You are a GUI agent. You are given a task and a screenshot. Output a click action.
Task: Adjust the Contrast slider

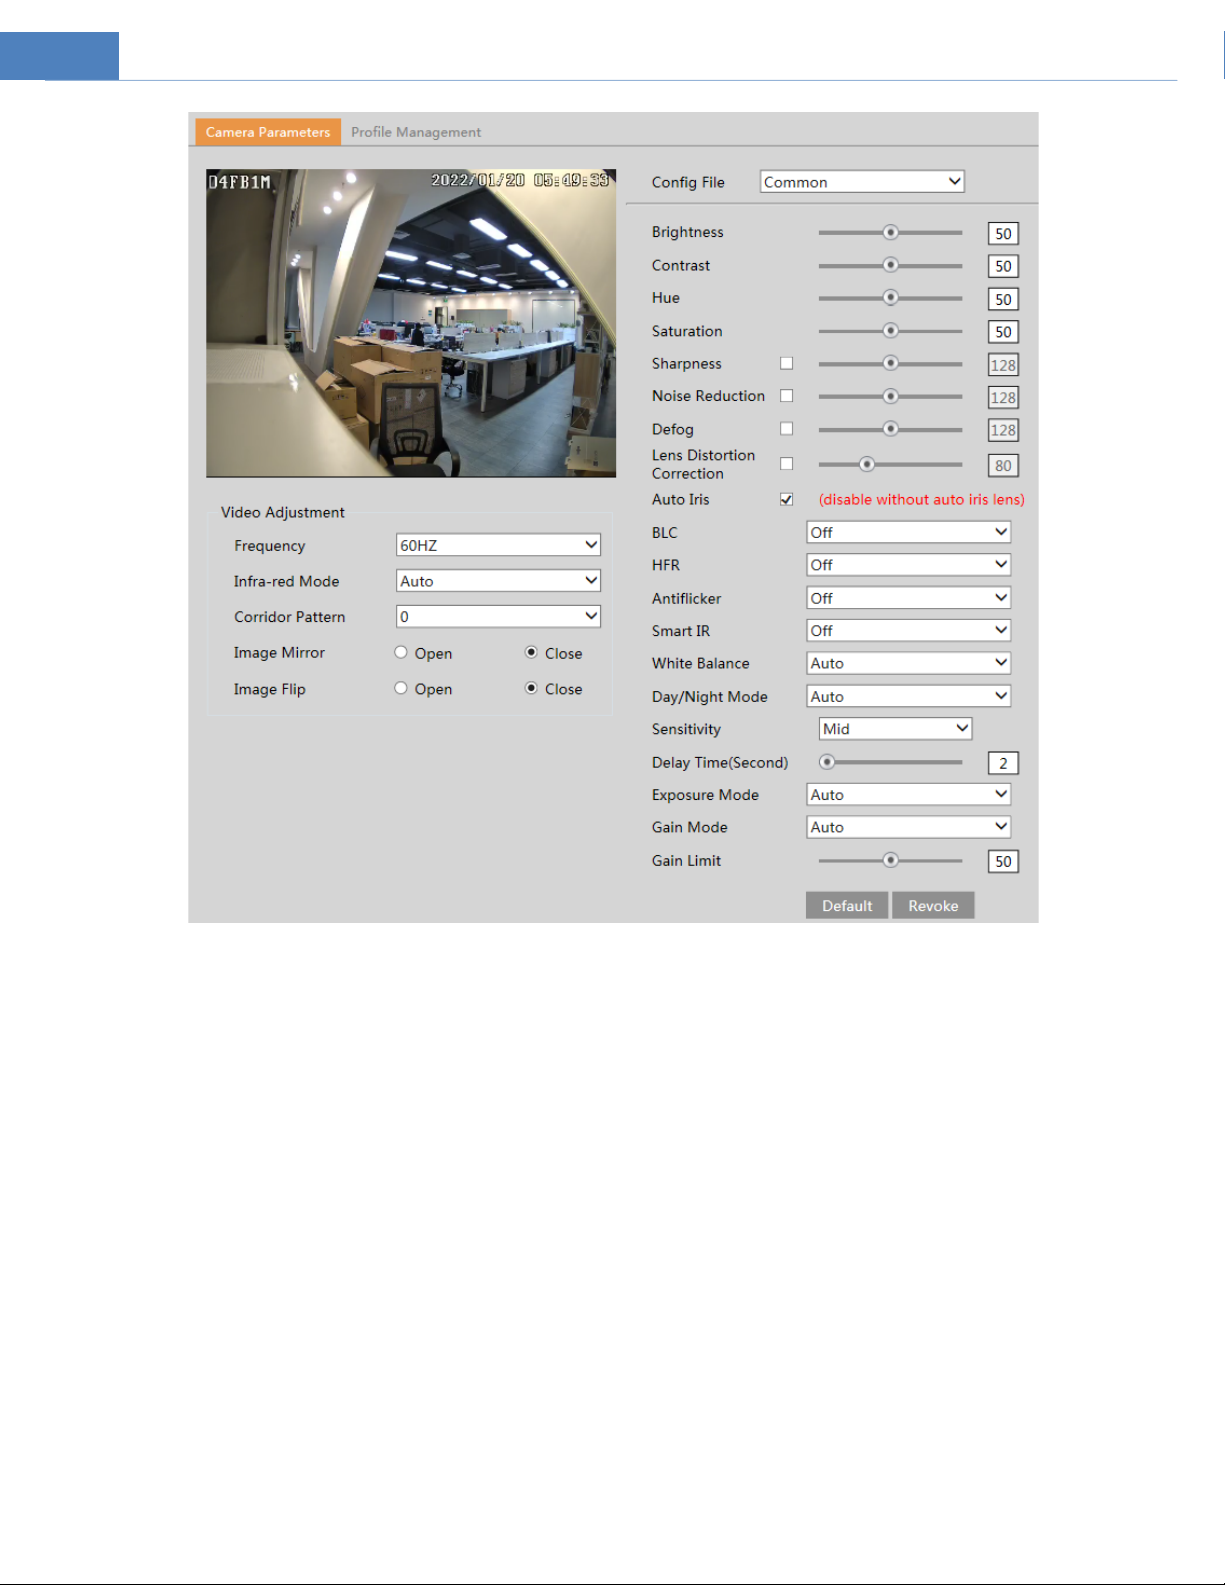coord(890,265)
